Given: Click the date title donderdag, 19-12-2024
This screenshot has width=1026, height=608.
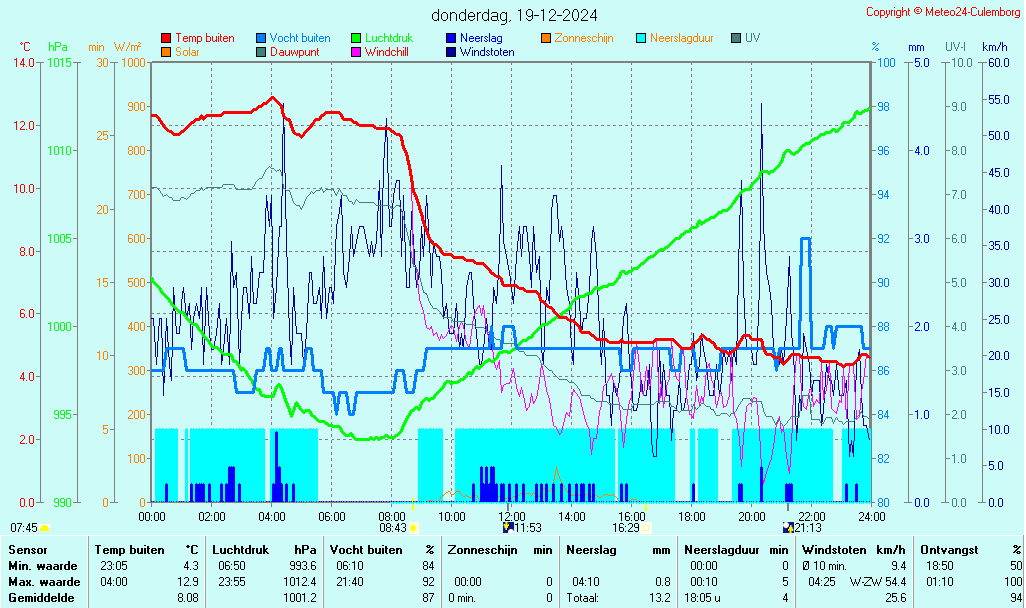Looking at the screenshot, I should pyautogui.click(x=515, y=15).
